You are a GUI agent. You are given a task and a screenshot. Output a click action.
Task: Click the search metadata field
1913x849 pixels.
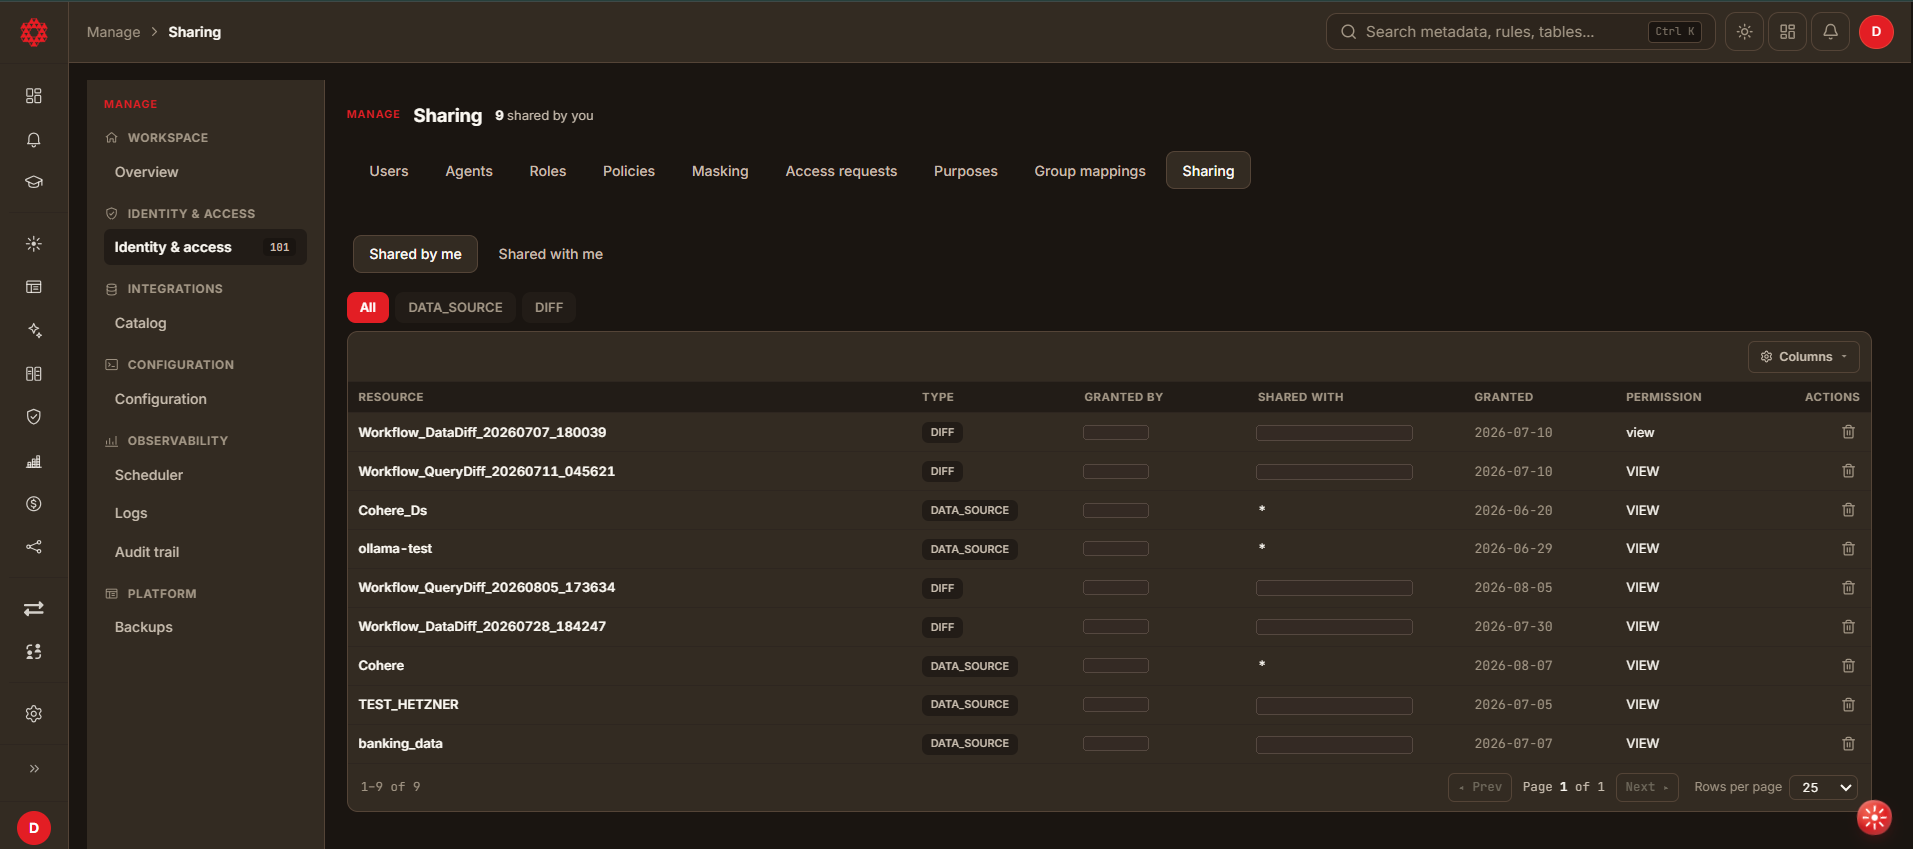tap(1520, 32)
